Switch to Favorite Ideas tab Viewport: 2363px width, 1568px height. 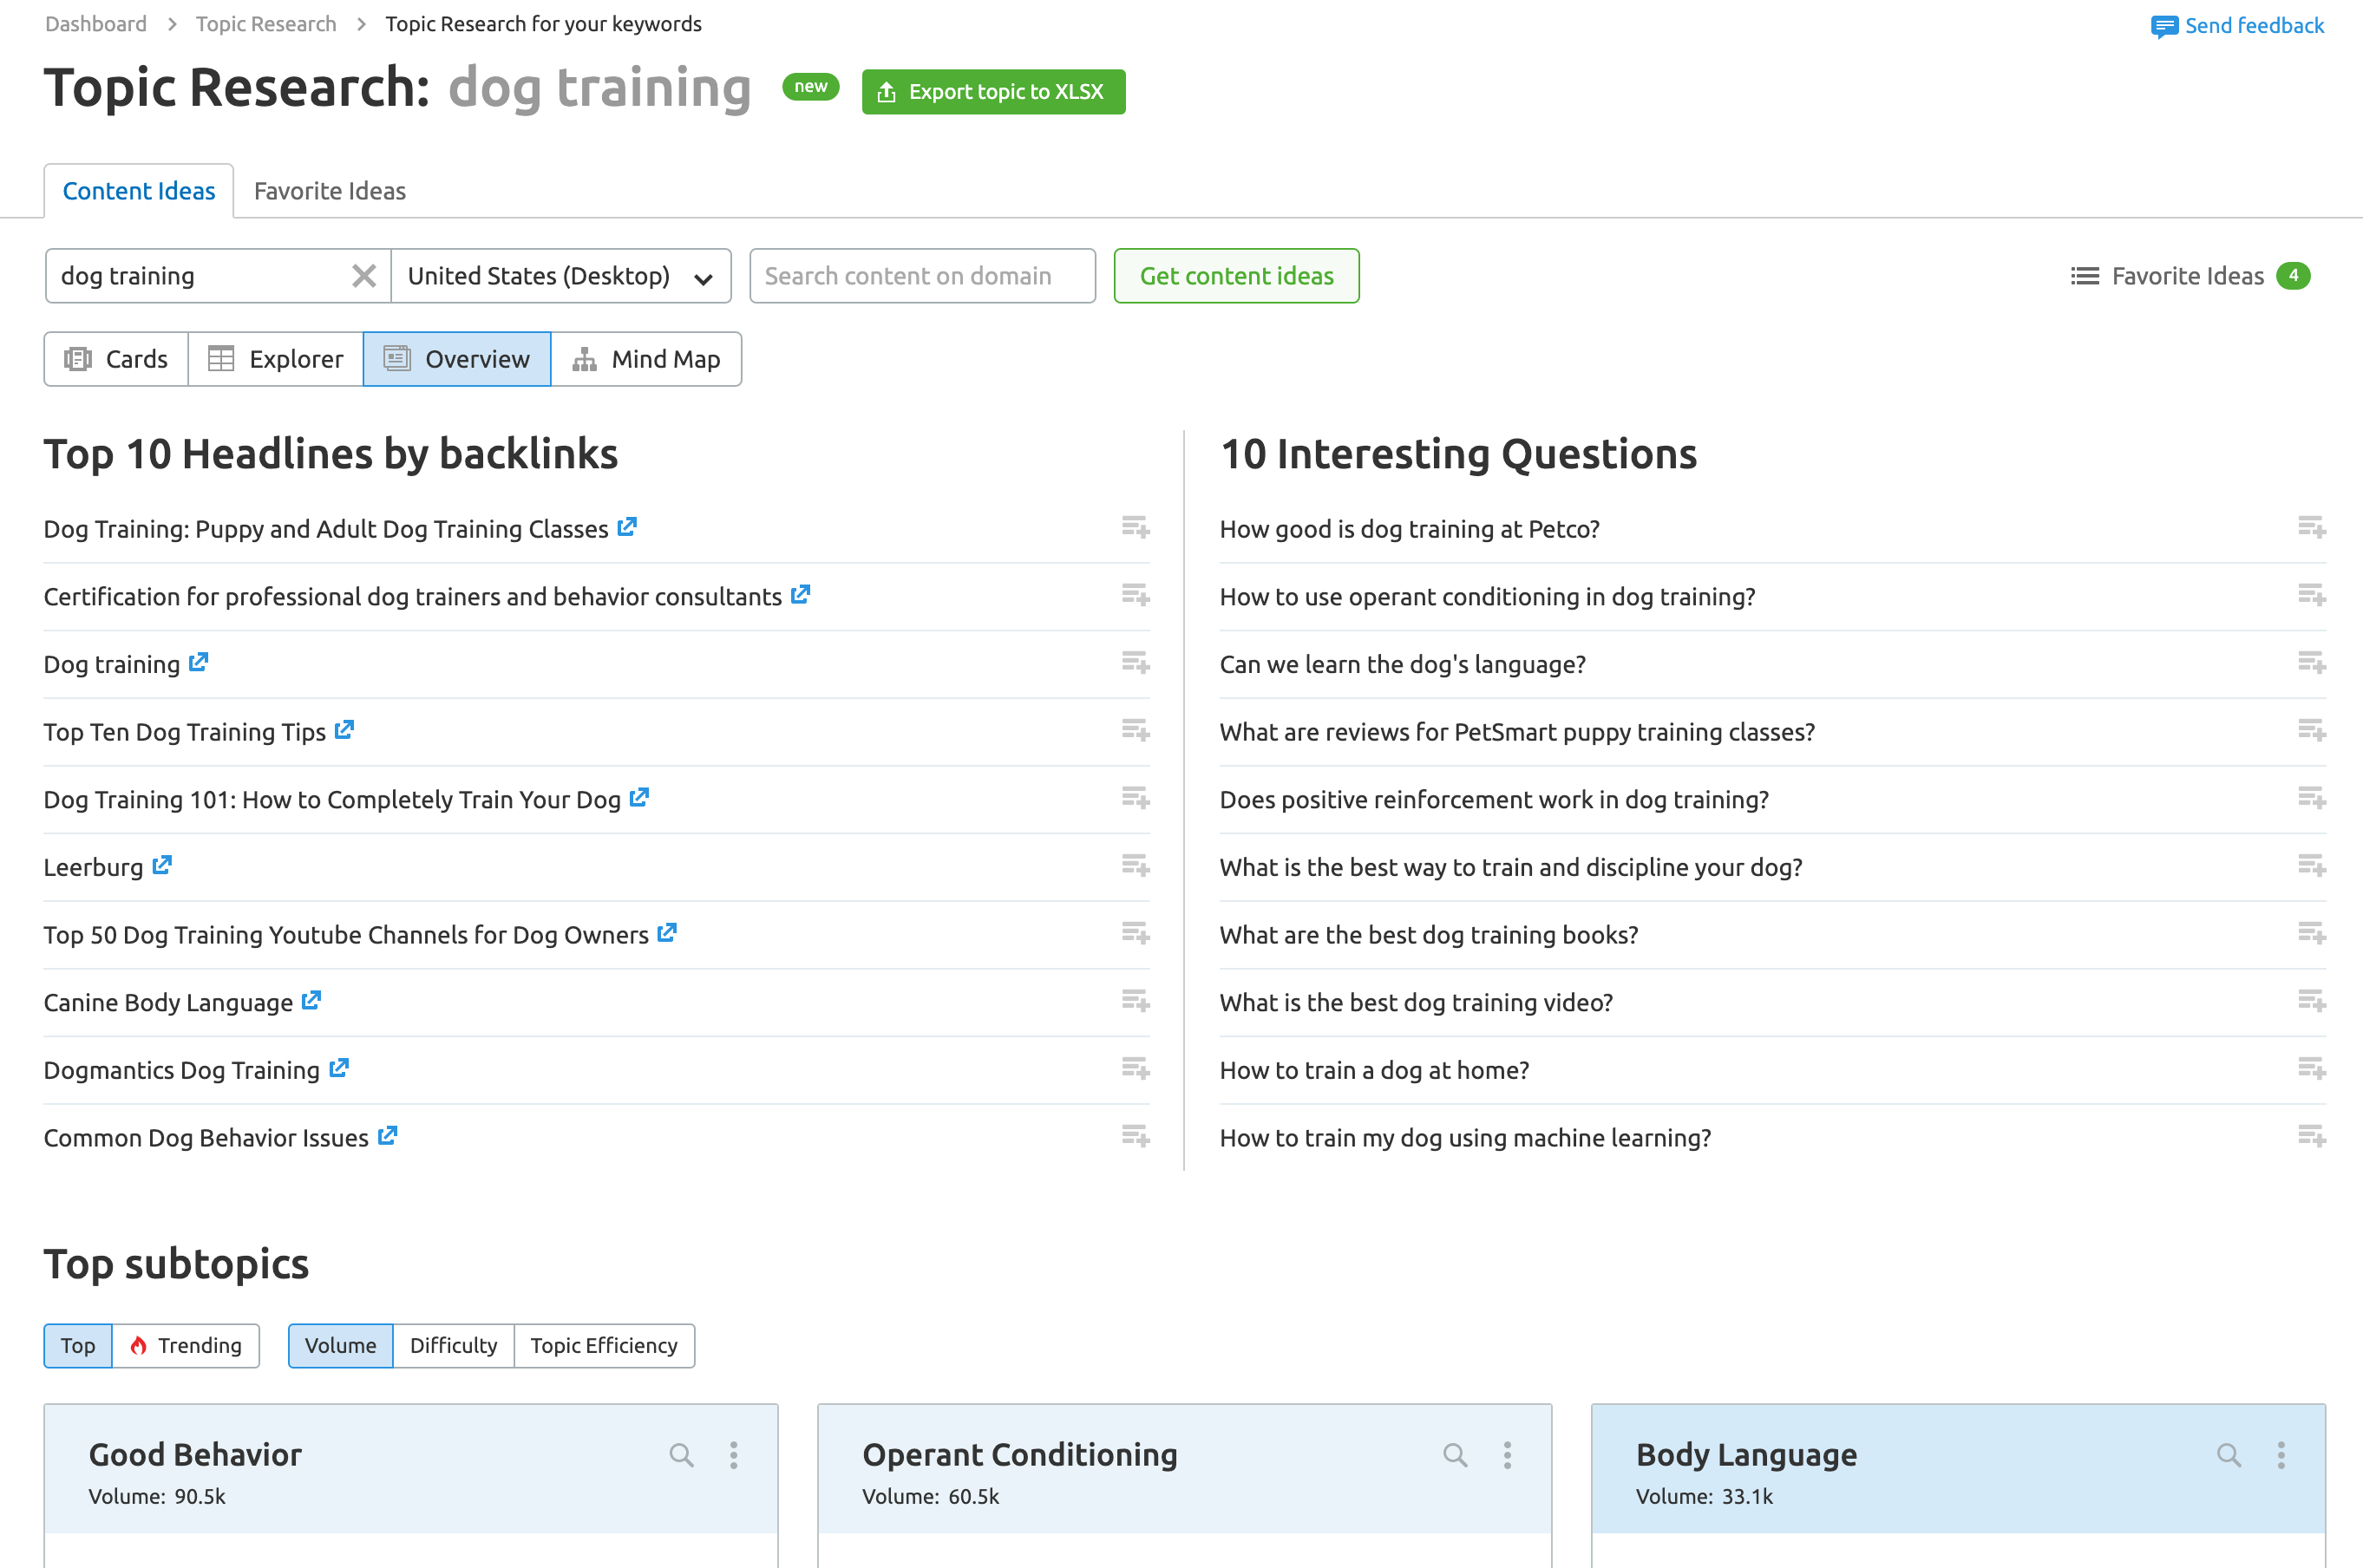coord(329,191)
